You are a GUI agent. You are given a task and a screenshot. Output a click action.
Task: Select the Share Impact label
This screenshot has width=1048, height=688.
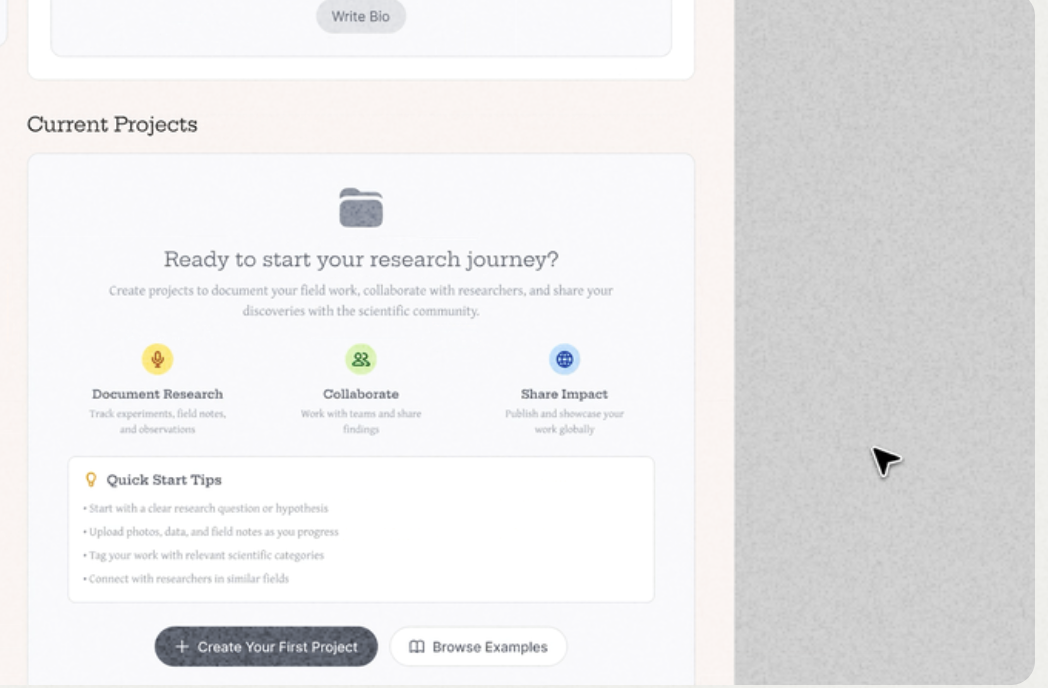[x=564, y=394]
